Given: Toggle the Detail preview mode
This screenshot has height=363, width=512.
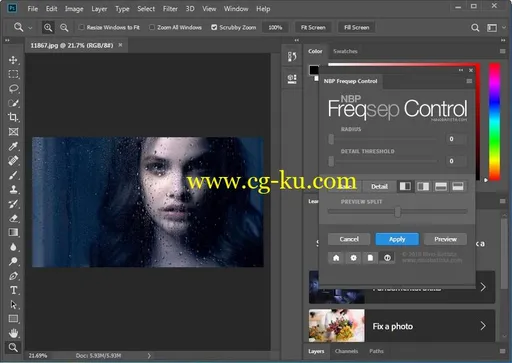Looking at the screenshot, I should click(379, 186).
